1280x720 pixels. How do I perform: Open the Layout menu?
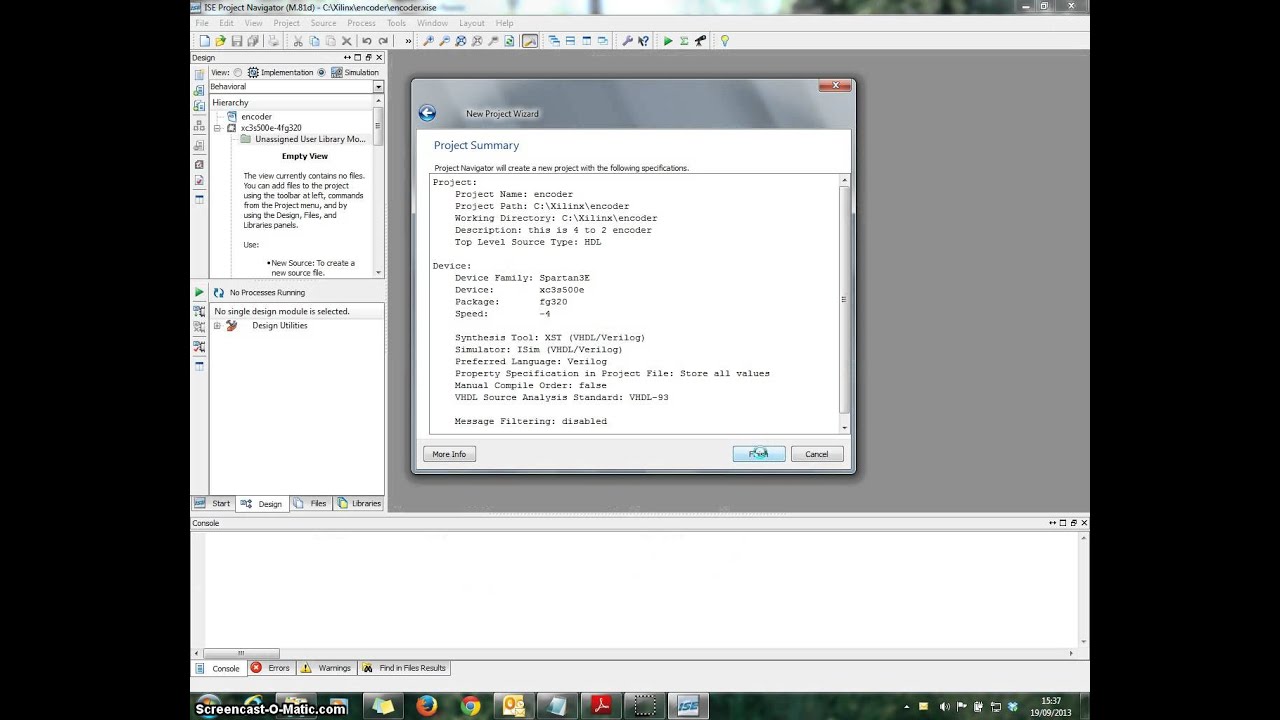[472, 23]
